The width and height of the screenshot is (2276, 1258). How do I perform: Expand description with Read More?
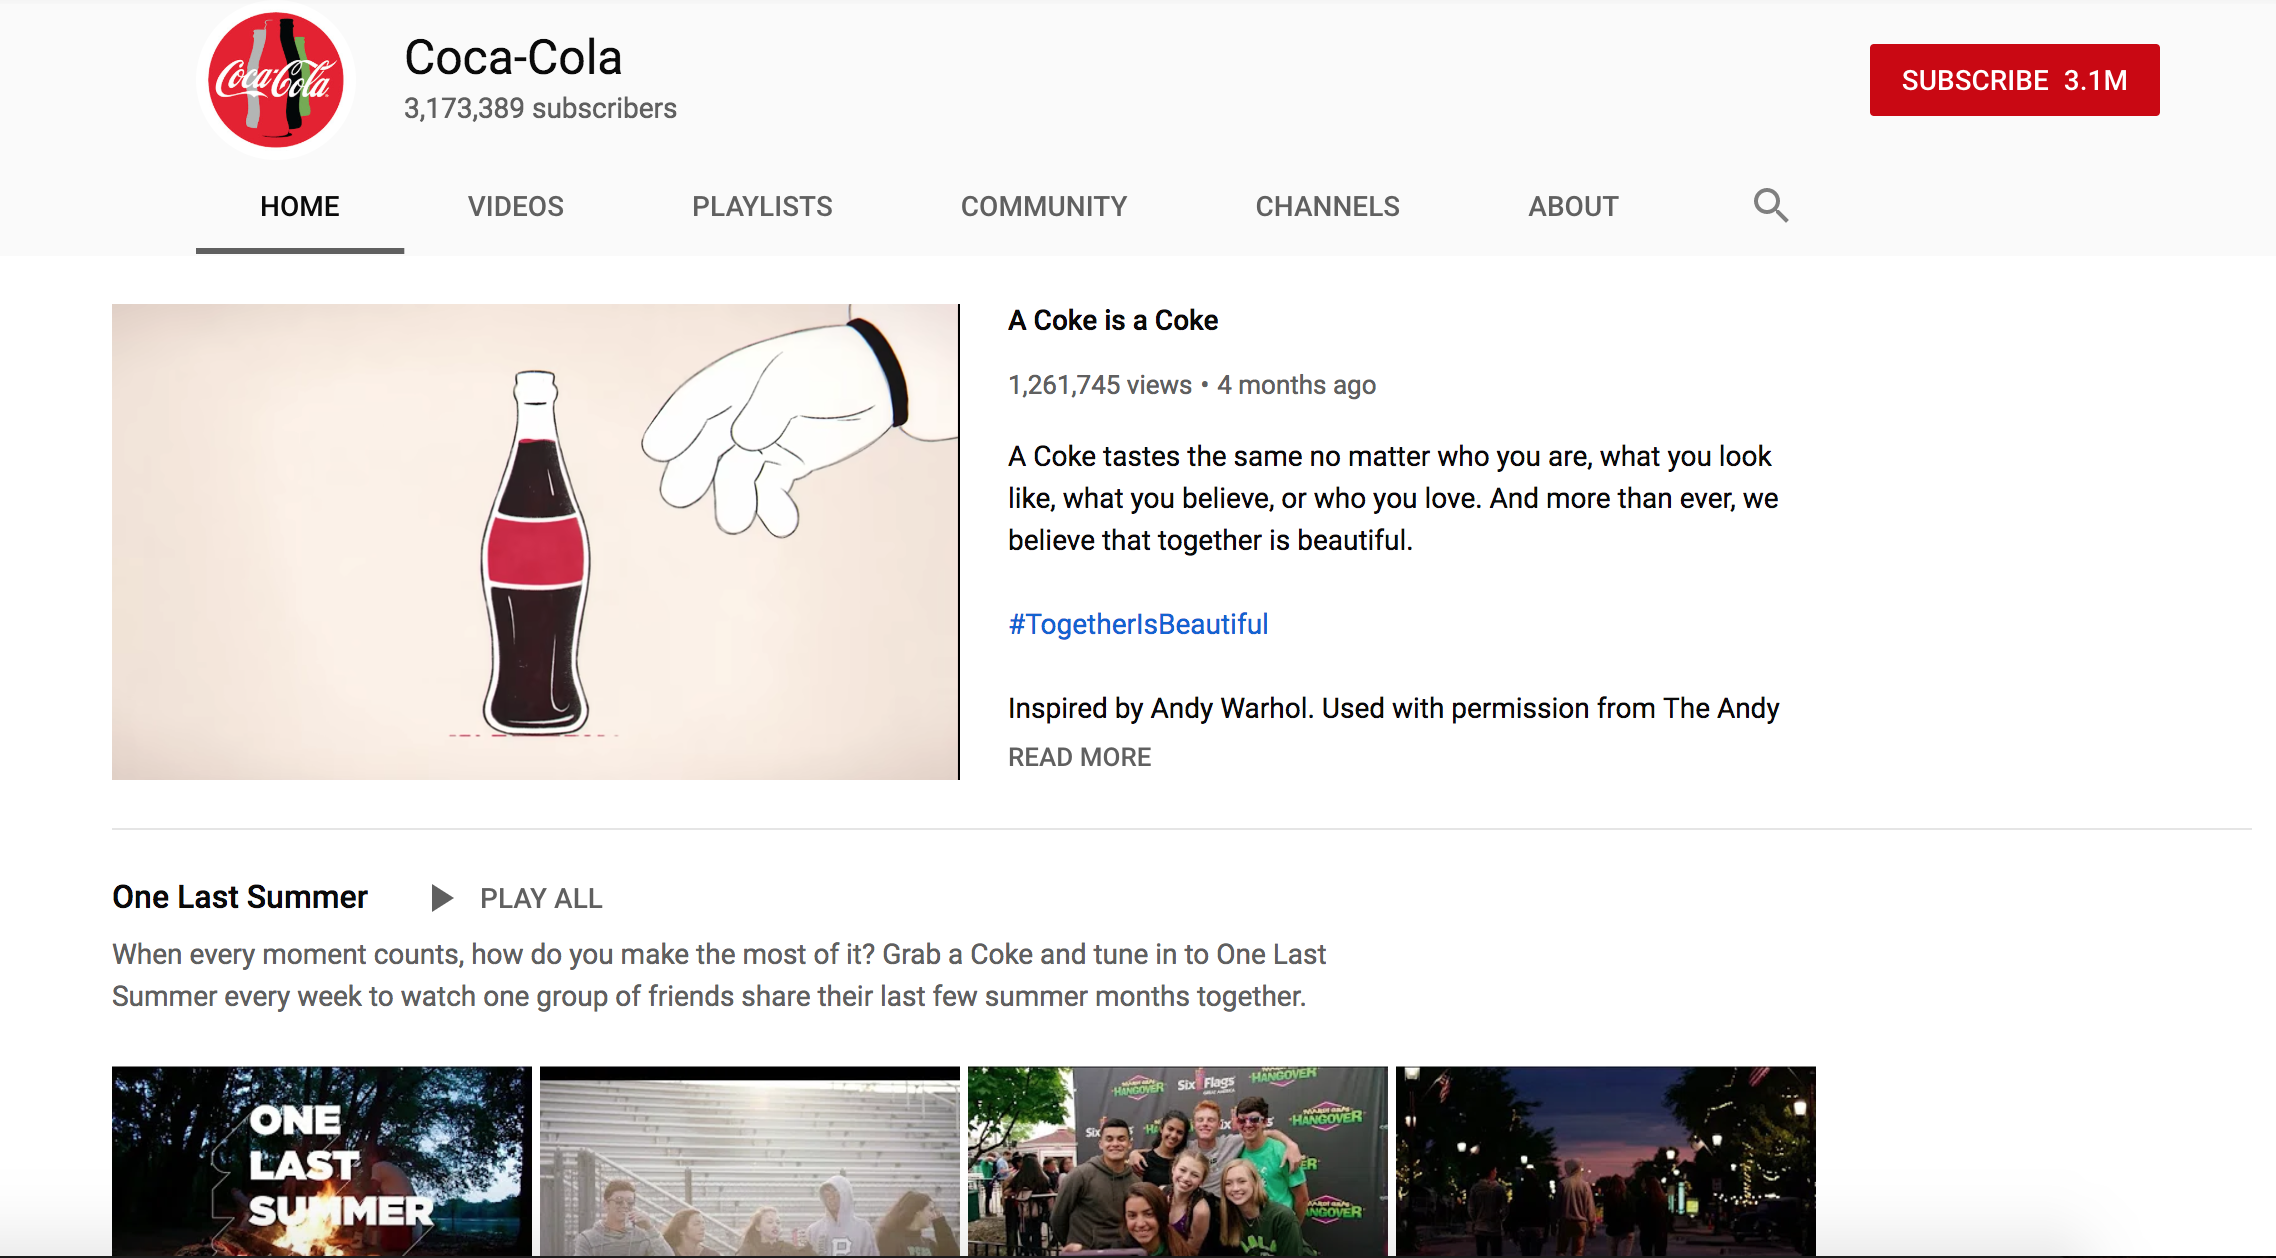click(x=1079, y=757)
